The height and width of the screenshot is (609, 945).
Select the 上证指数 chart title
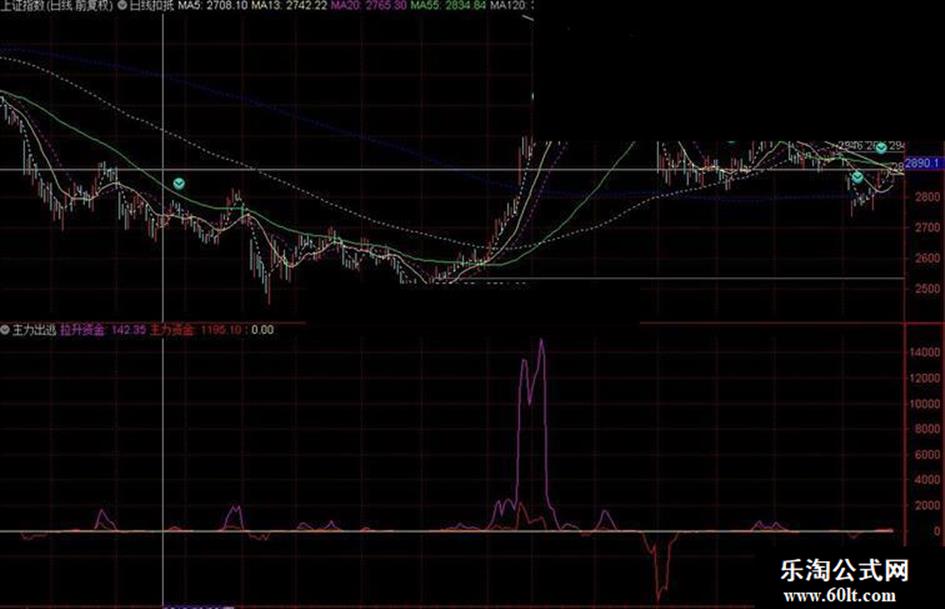click(57, 6)
